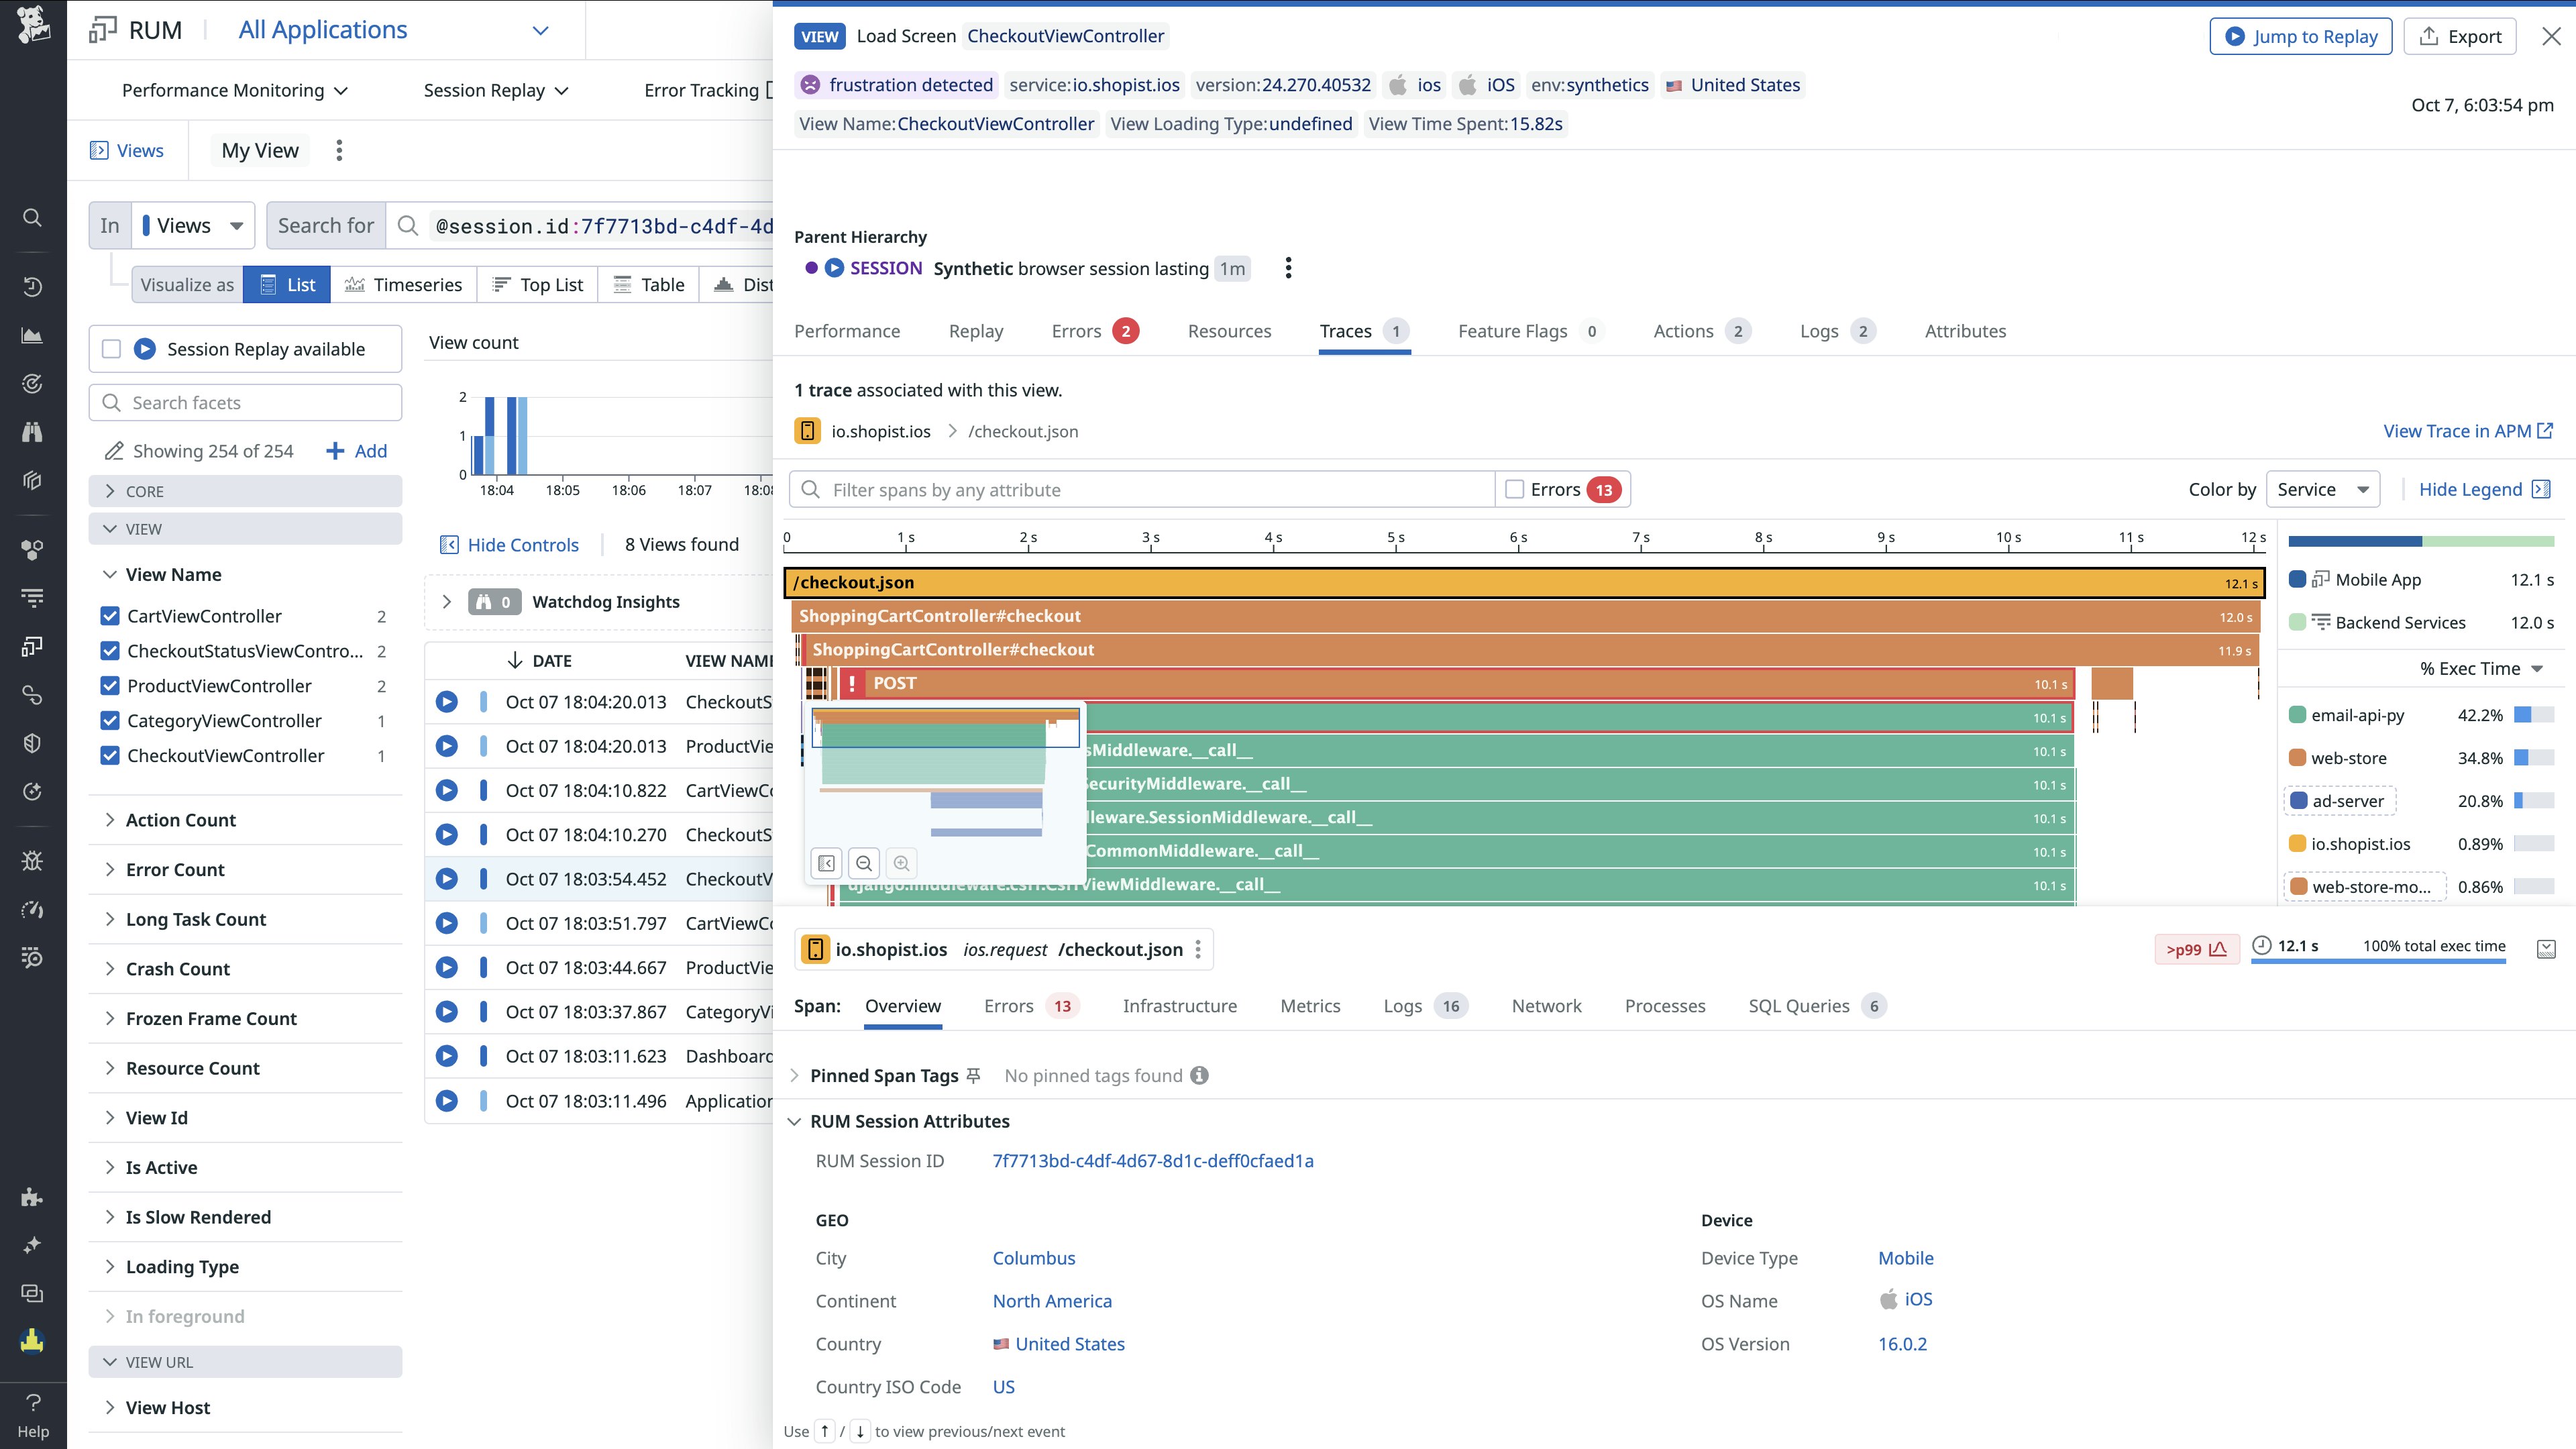2576x1449 pixels.
Task: Open the Color by Service dropdown
Action: (2322, 489)
